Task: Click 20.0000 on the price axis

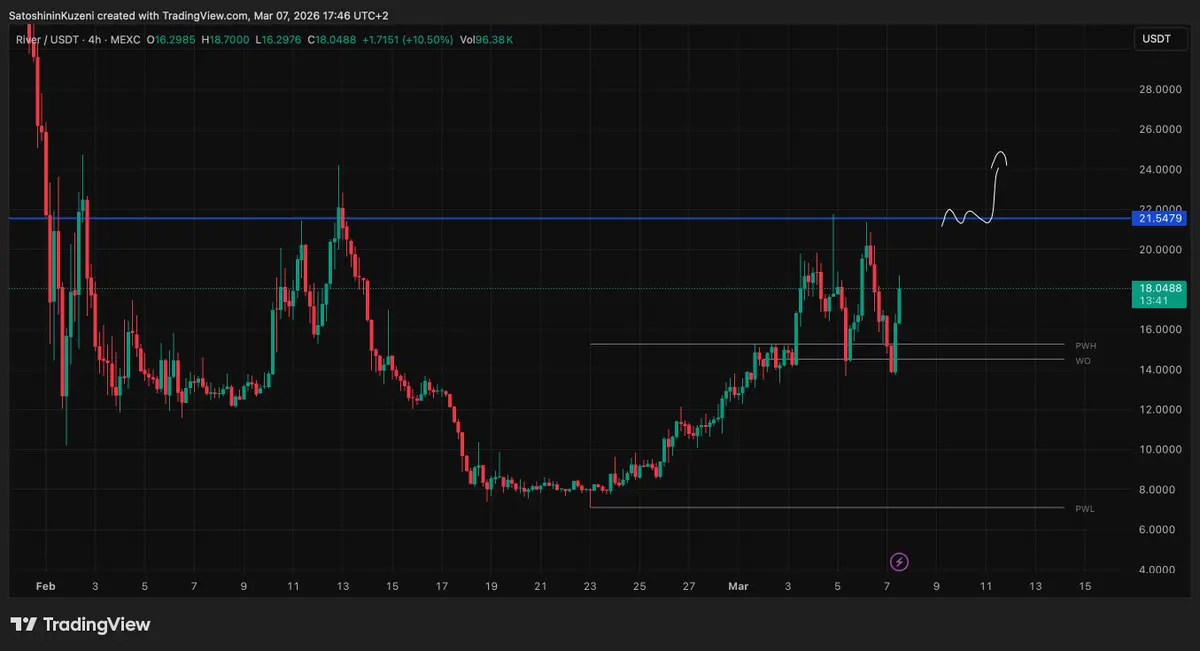Action: (1160, 250)
